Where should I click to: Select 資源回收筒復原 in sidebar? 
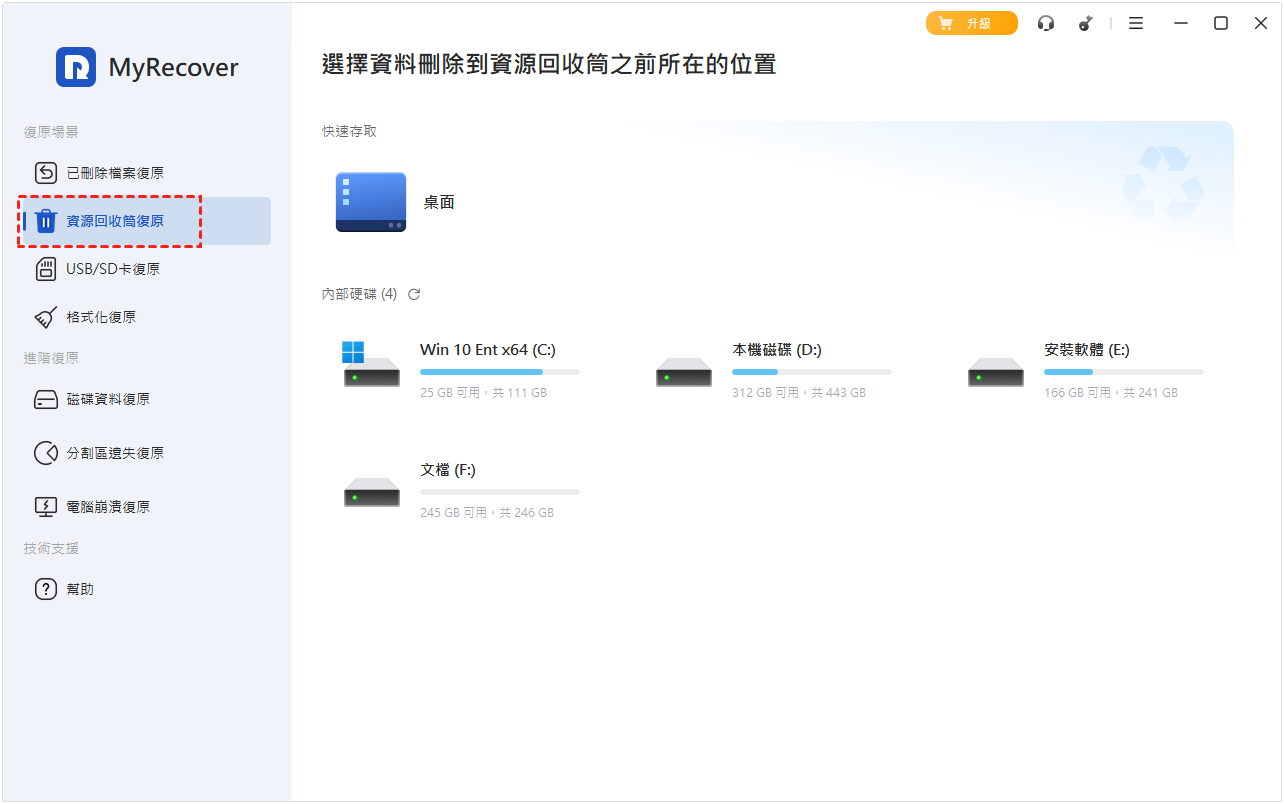pos(114,221)
